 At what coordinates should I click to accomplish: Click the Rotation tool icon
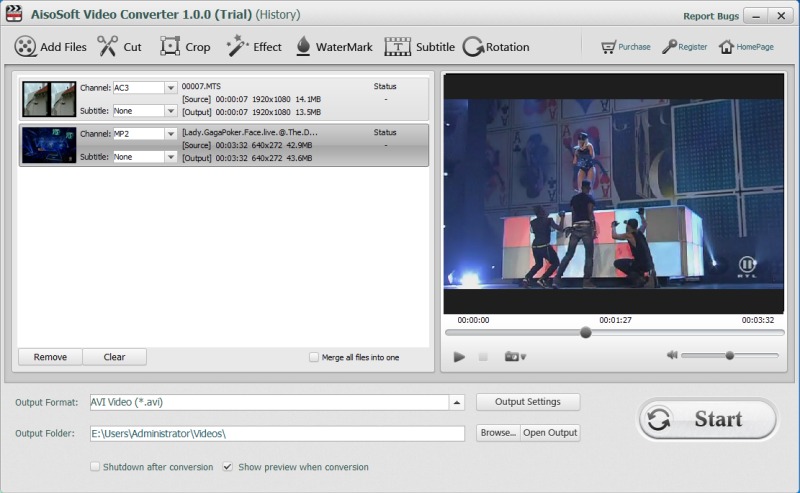pos(473,47)
